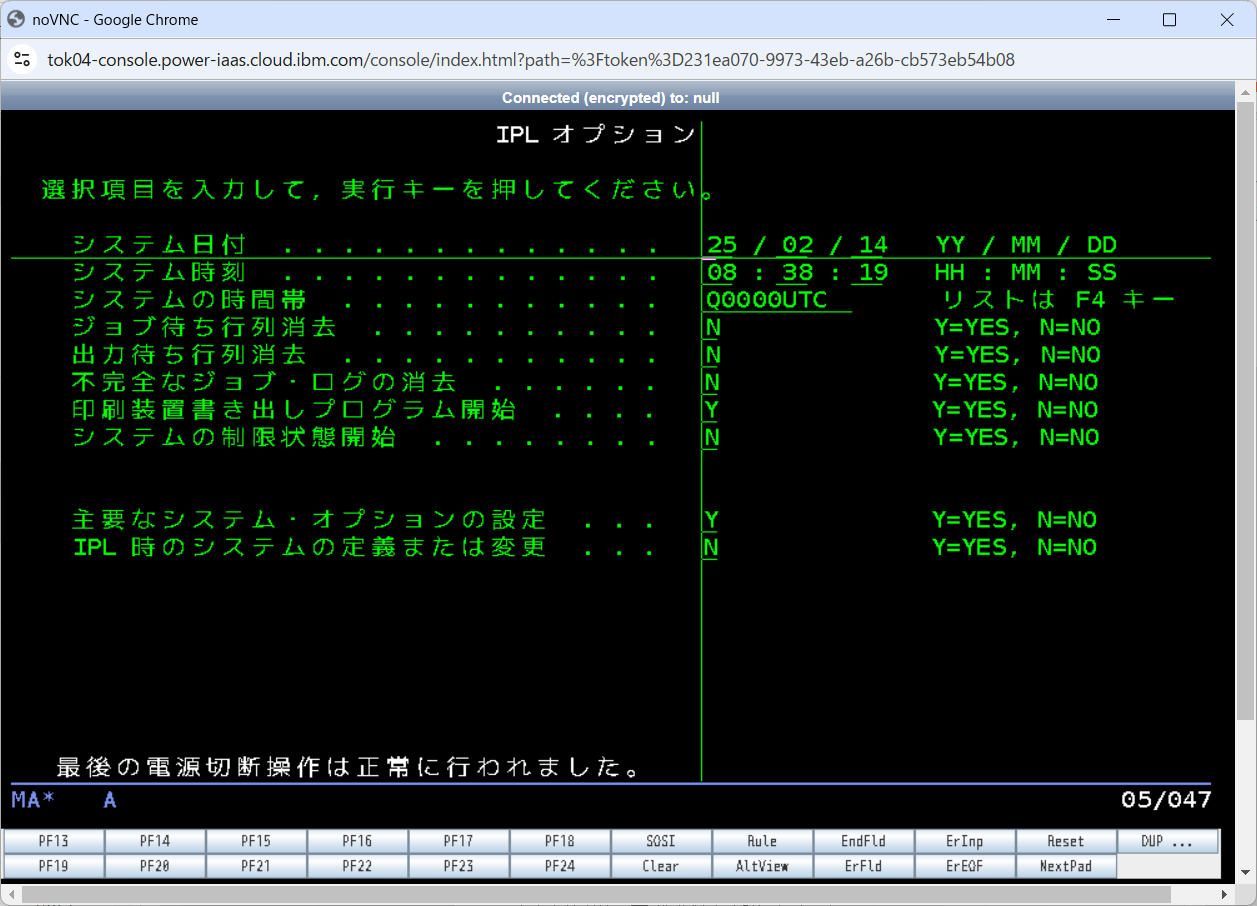
Task: Select the 印刷装置書き出しプログラム開始 Y field
Action: point(712,410)
